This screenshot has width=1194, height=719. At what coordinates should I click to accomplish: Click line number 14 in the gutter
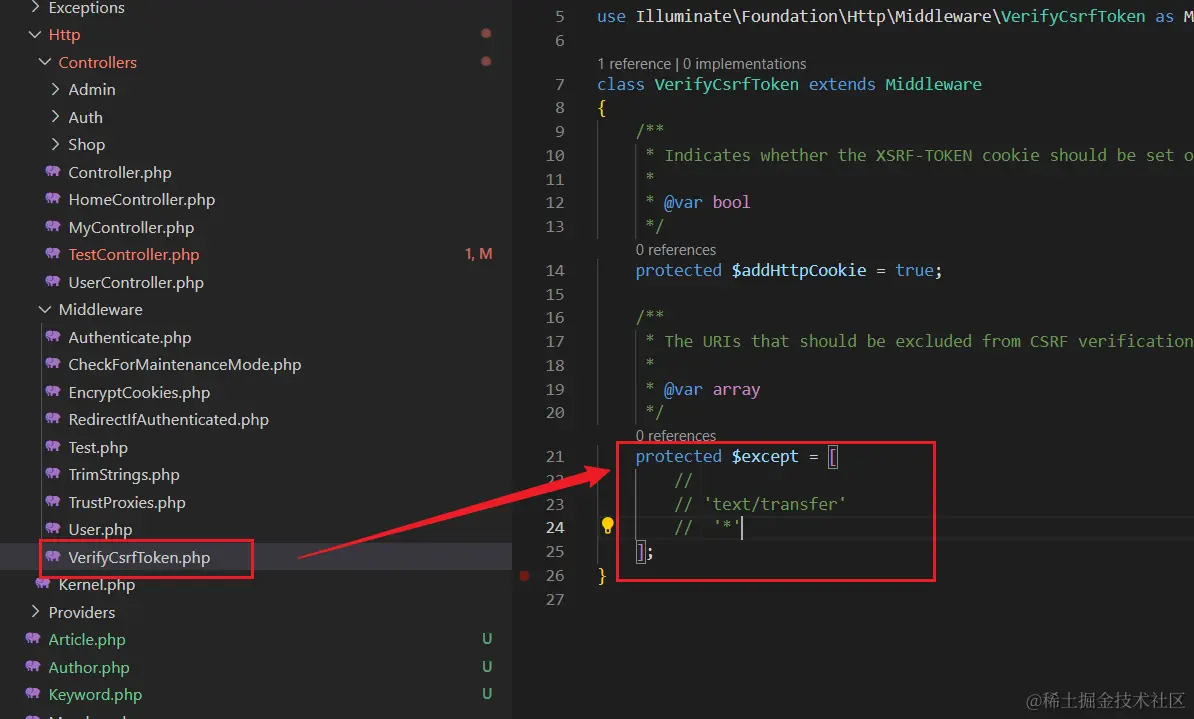555,270
